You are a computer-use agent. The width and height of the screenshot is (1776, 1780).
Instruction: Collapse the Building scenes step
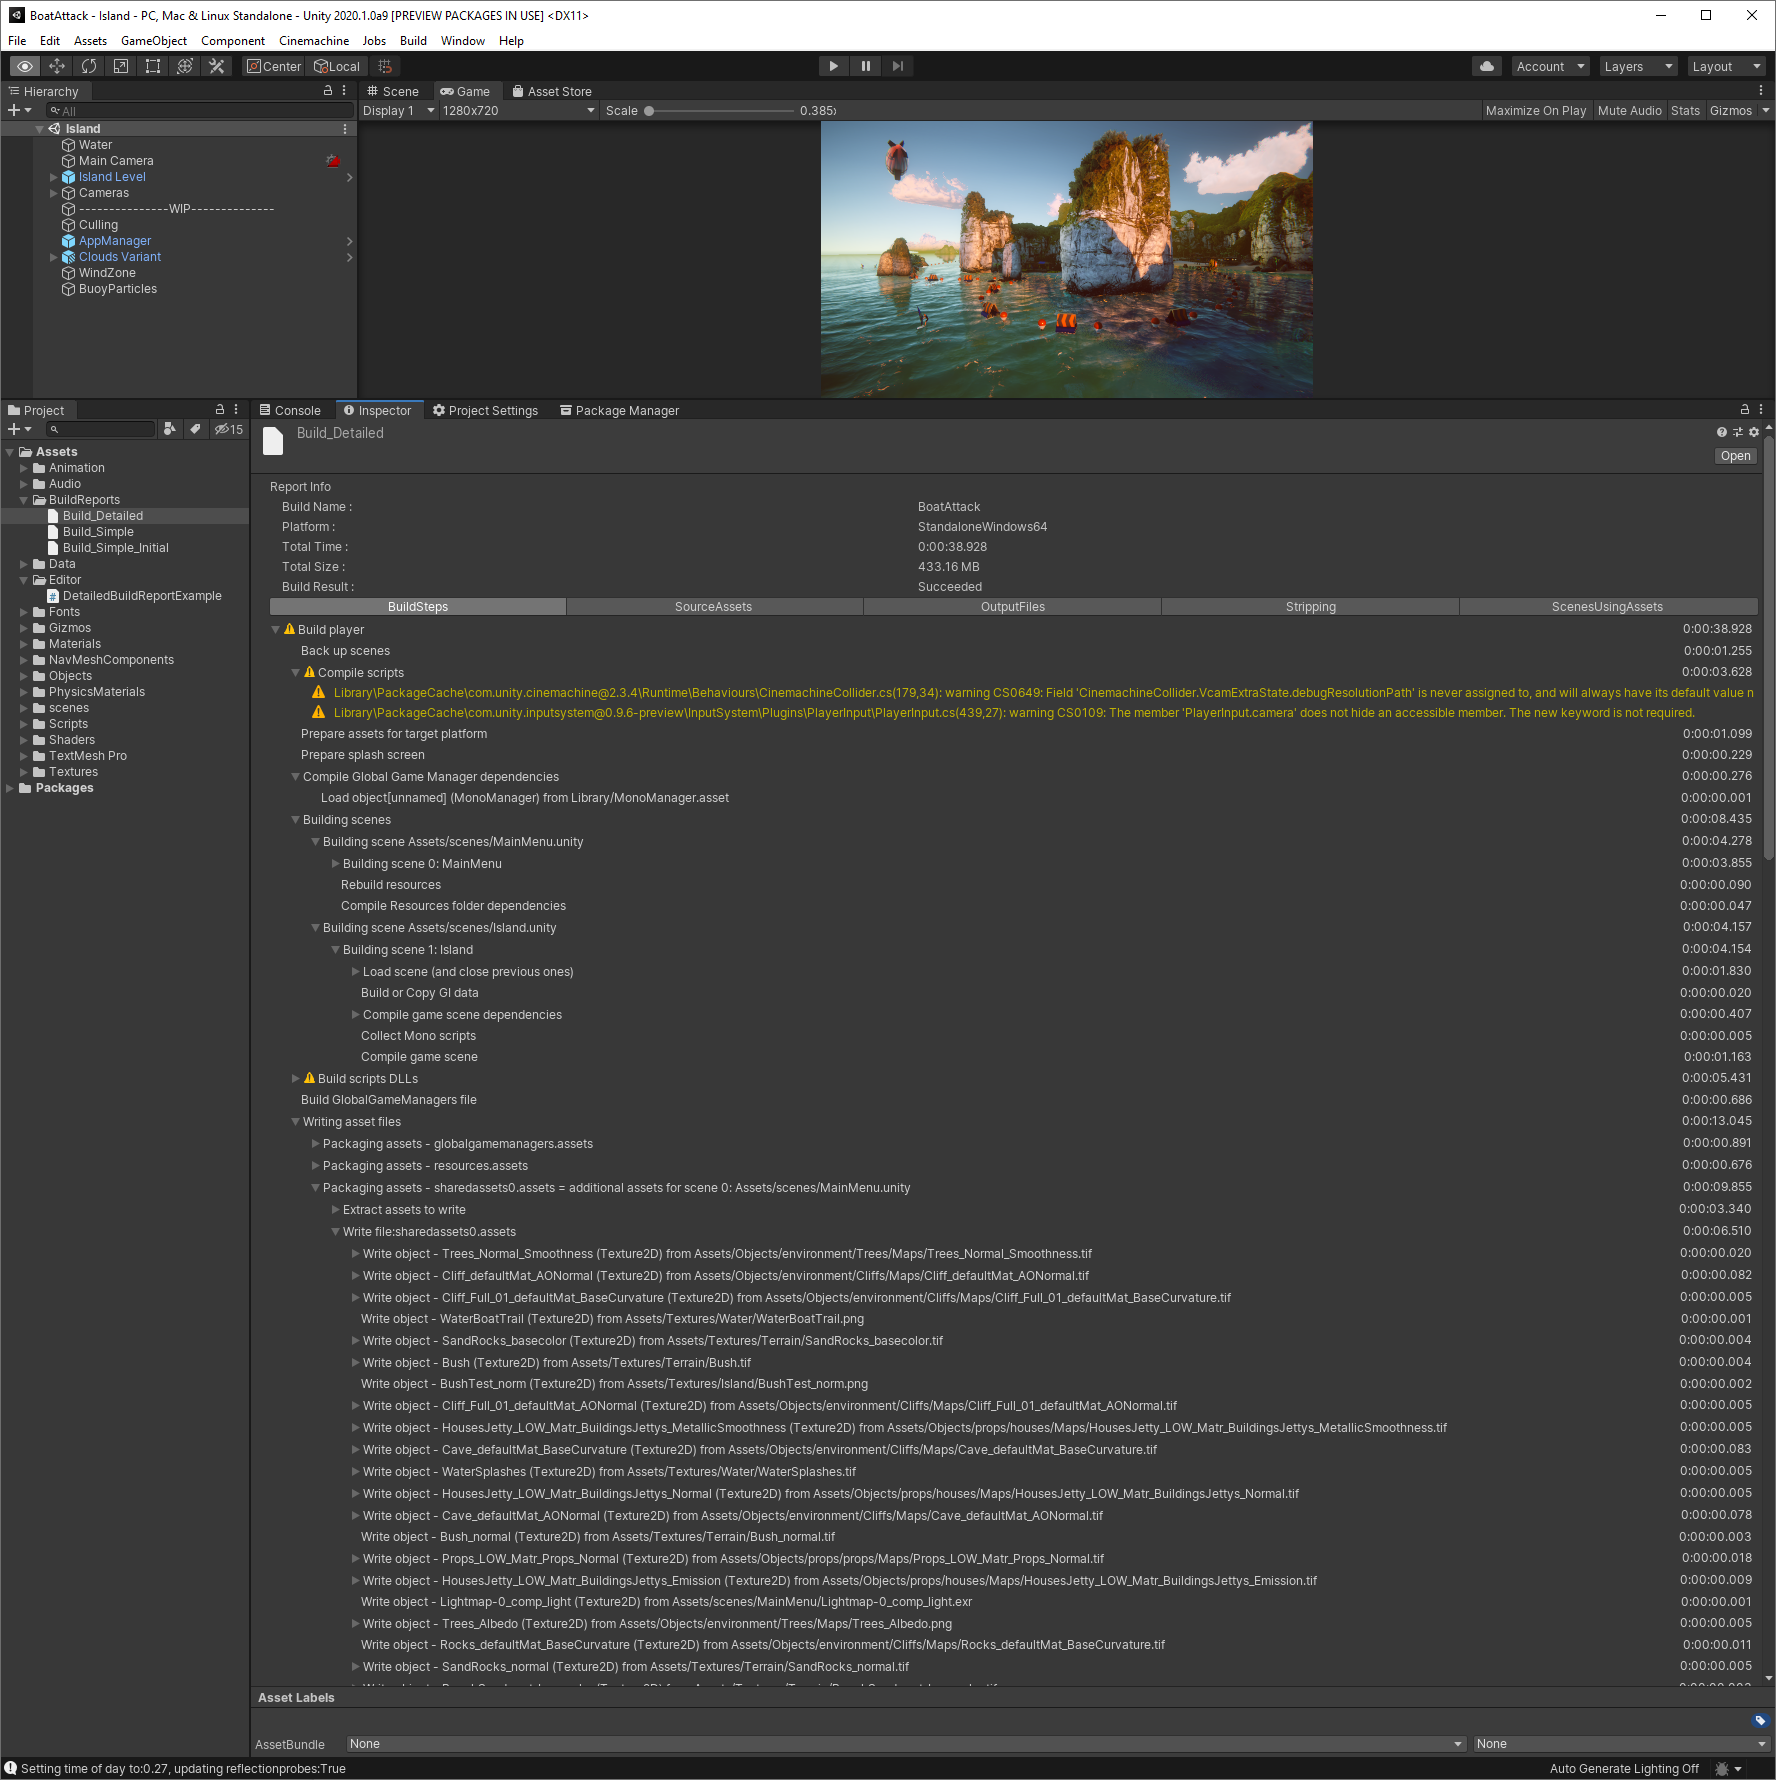pos(296,820)
